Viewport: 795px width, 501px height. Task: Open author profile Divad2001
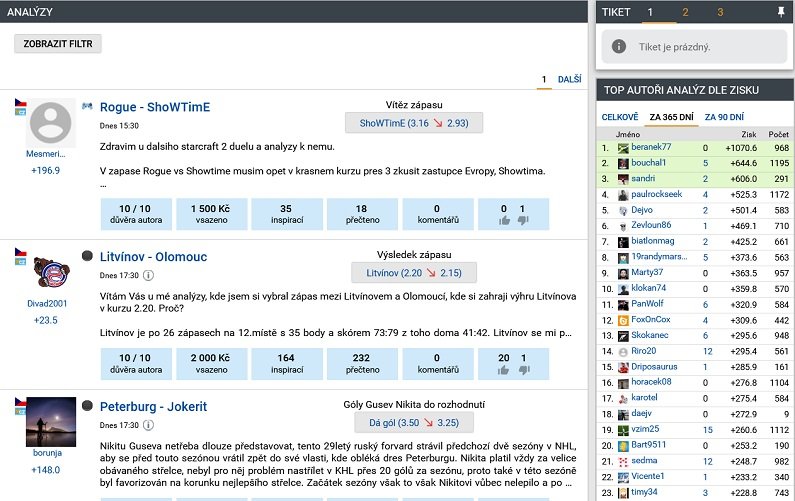coord(47,303)
